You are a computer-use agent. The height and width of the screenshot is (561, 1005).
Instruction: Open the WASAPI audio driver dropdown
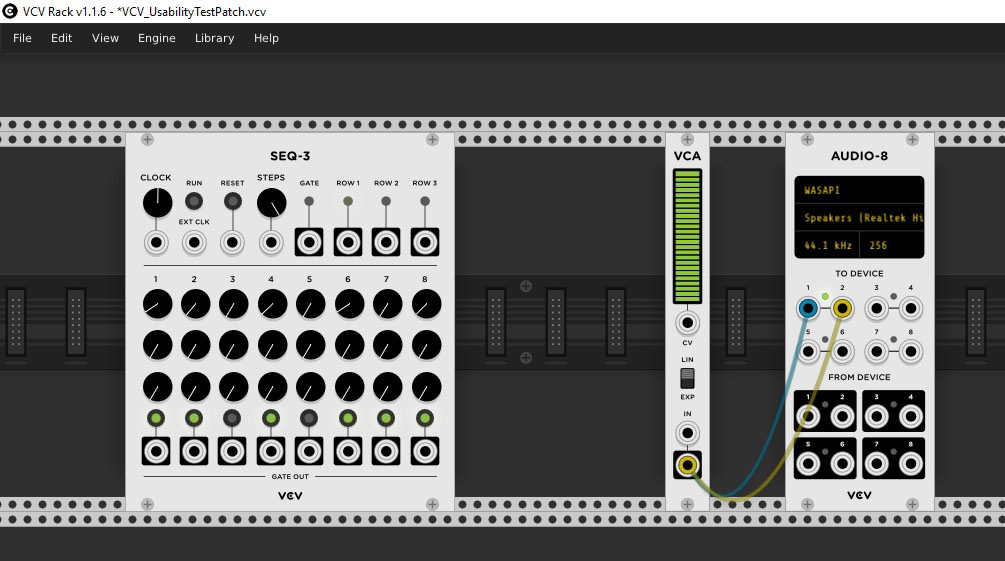(859, 190)
